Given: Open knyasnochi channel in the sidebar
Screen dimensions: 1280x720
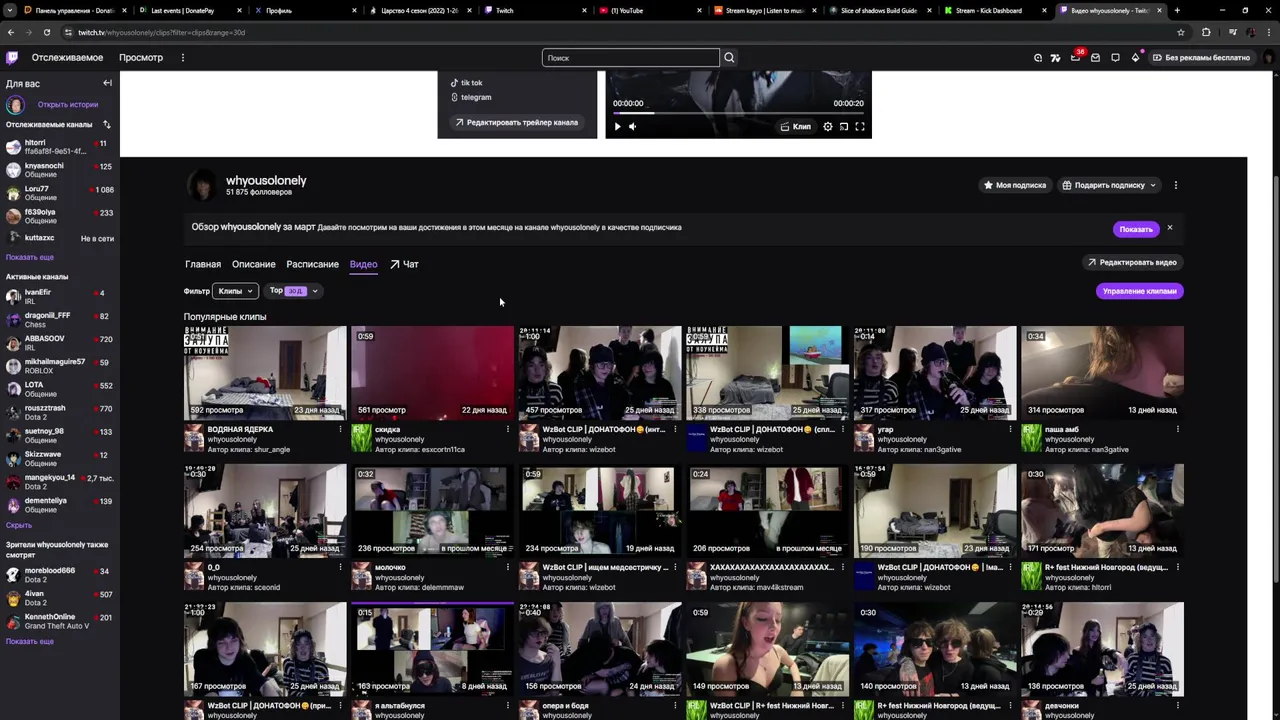Looking at the screenshot, I should tap(60, 170).
